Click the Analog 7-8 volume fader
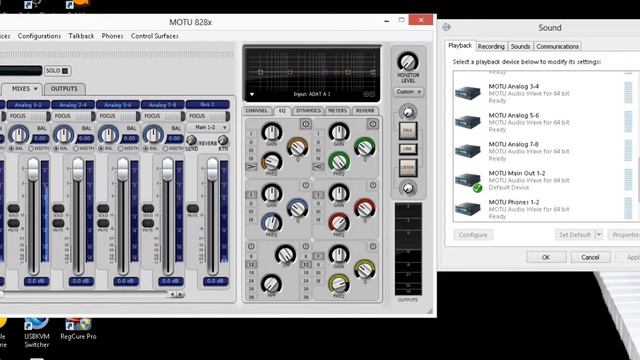This screenshot has height=360, width=640. (x=168, y=169)
